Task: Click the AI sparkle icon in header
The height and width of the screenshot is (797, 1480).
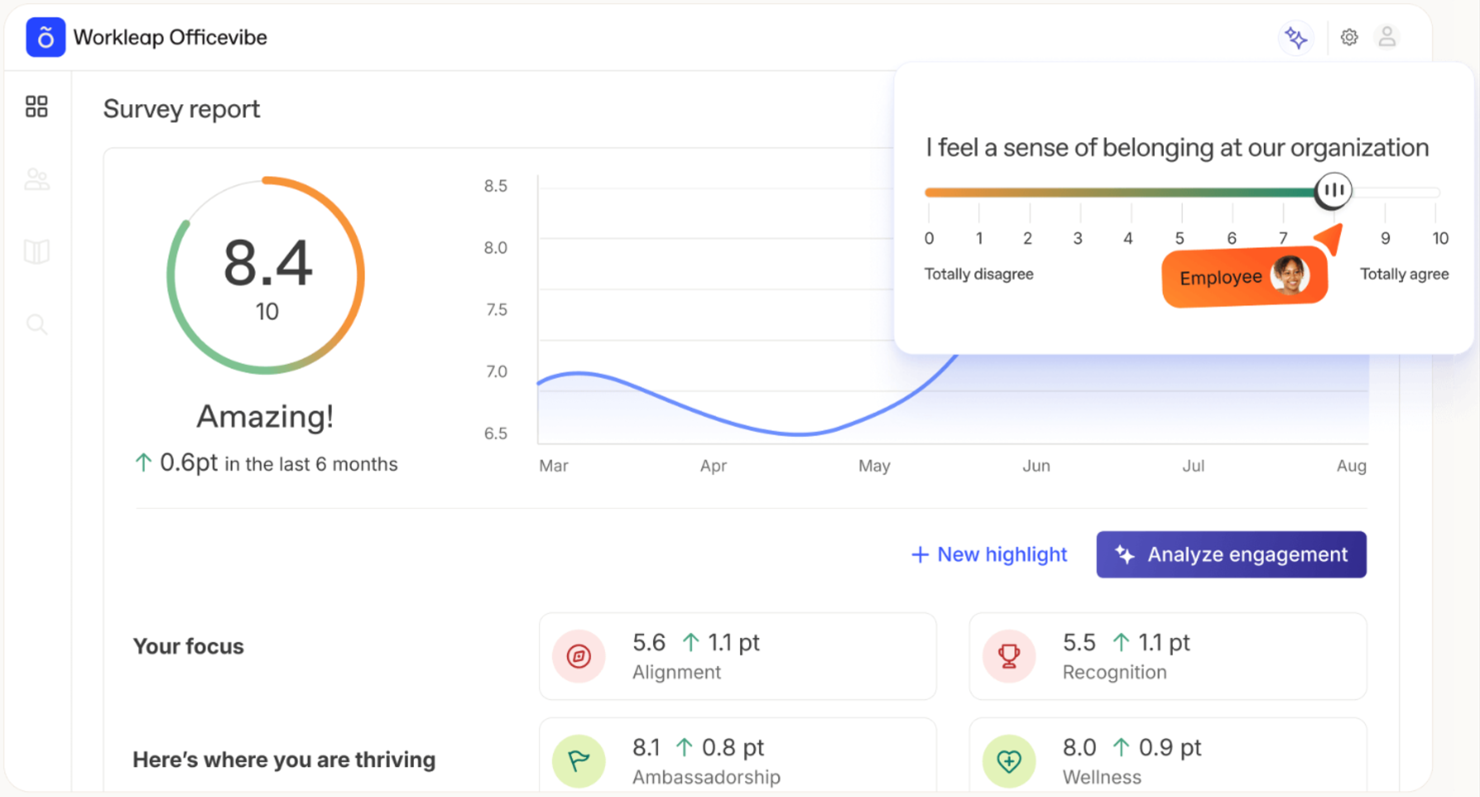Action: click(1296, 38)
